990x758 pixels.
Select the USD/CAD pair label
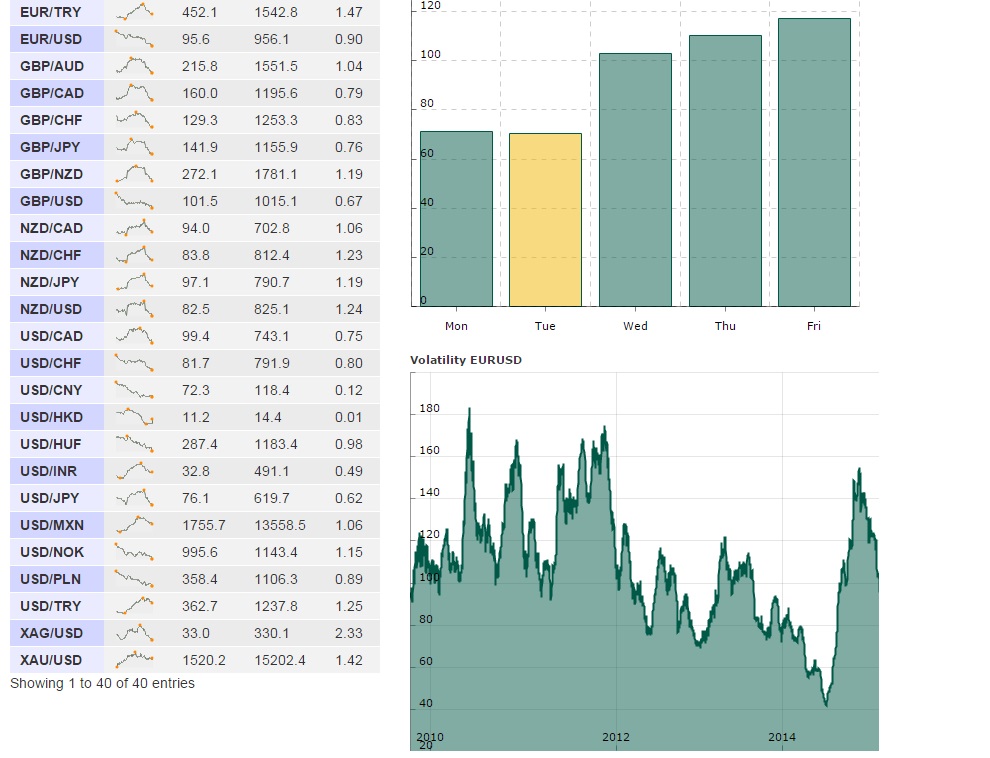coord(51,336)
